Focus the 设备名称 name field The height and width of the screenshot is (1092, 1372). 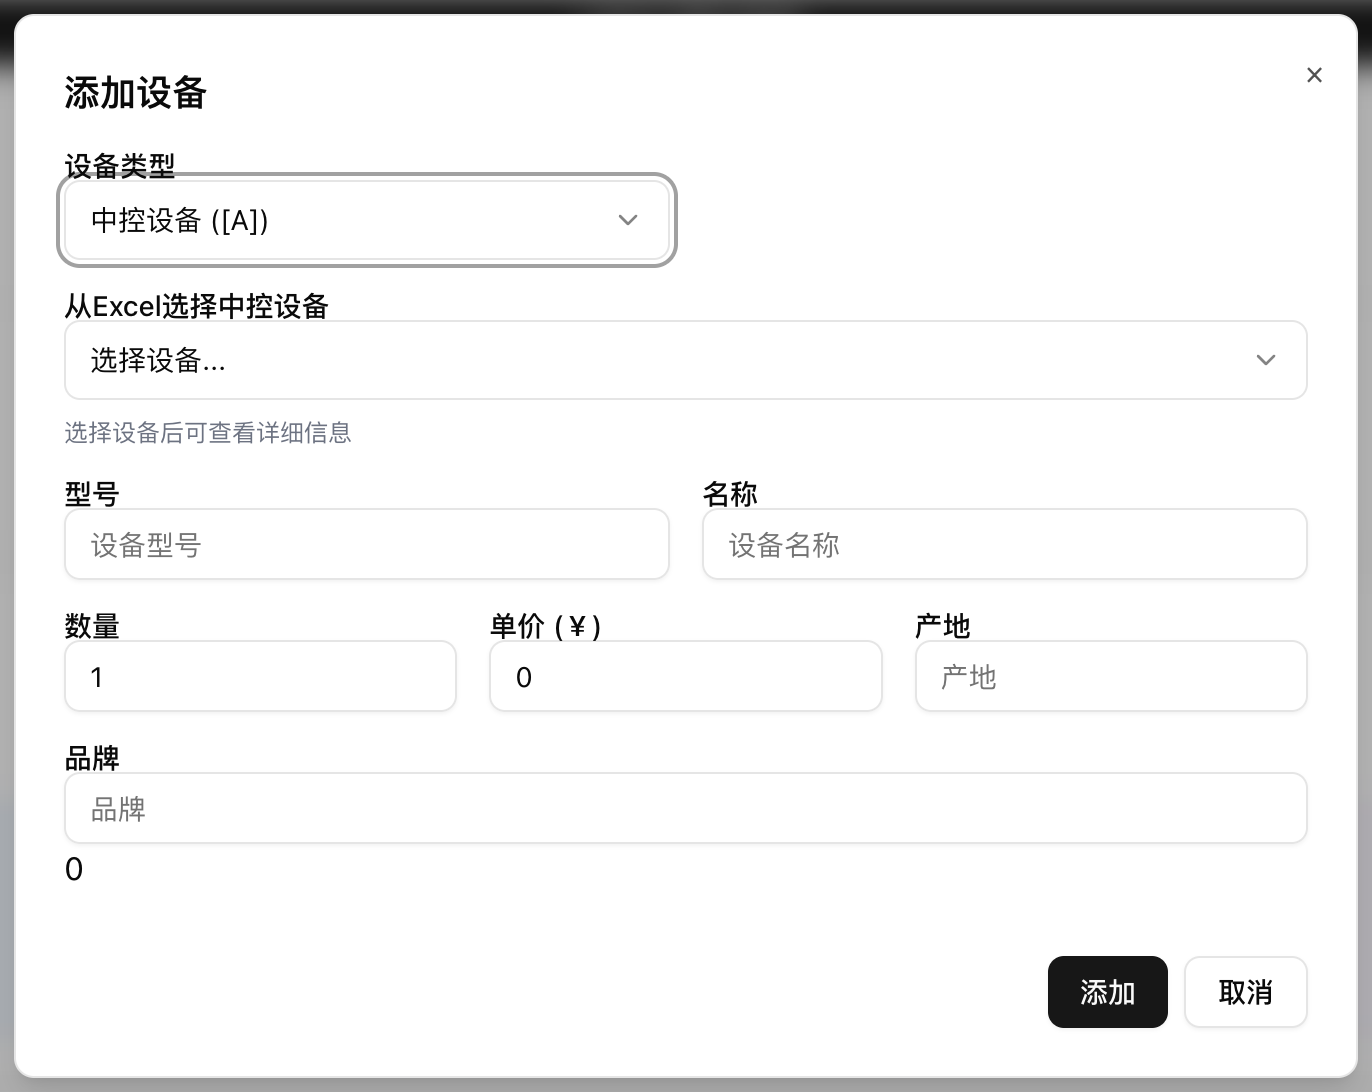click(1004, 544)
